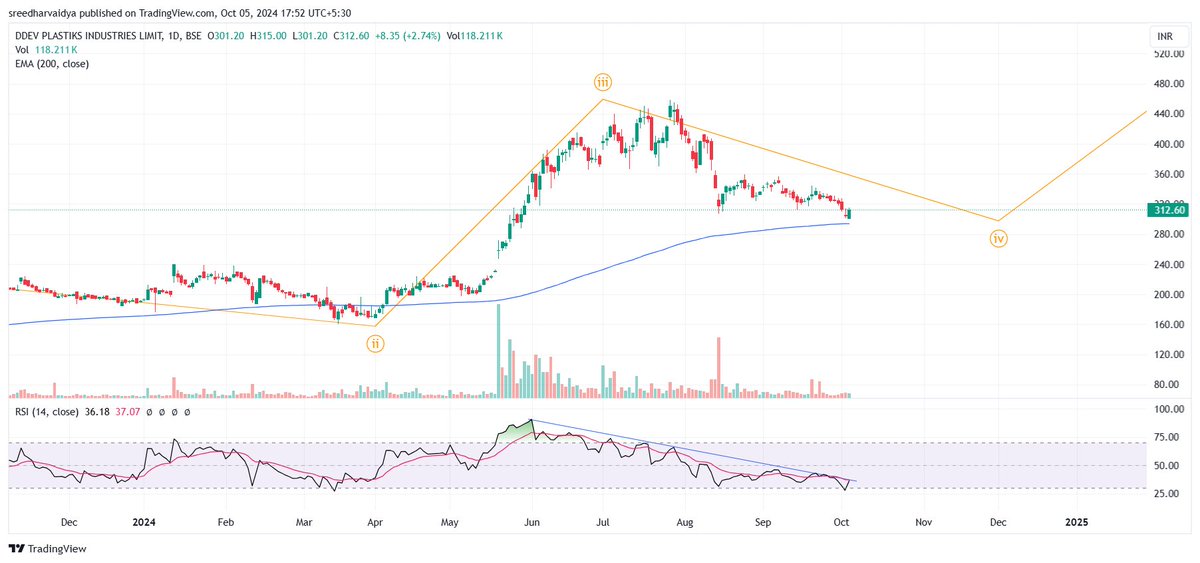Screen dimensions: 1200x563
Task: Select the wave label iii at the chart peak
Action: click(602, 81)
